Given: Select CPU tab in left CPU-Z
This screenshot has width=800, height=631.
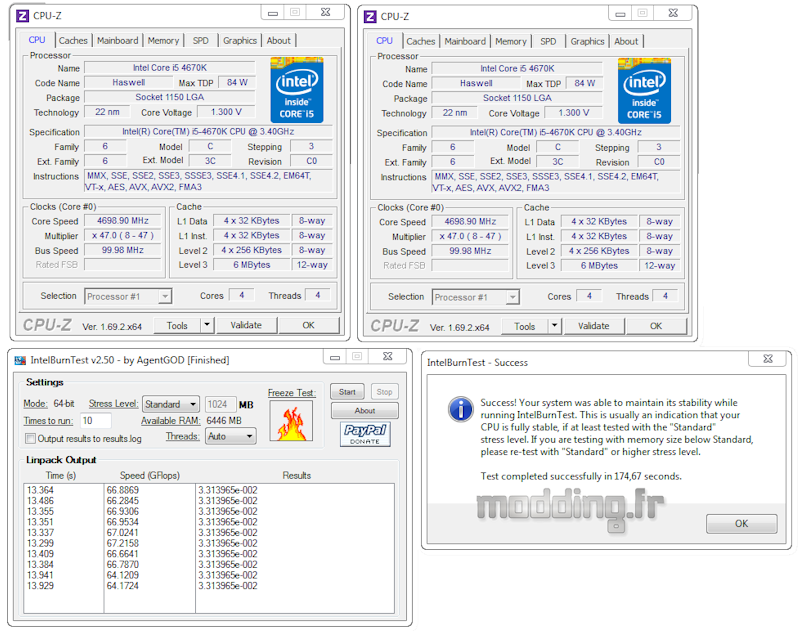Looking at the screenshot, I should point(37,40).
